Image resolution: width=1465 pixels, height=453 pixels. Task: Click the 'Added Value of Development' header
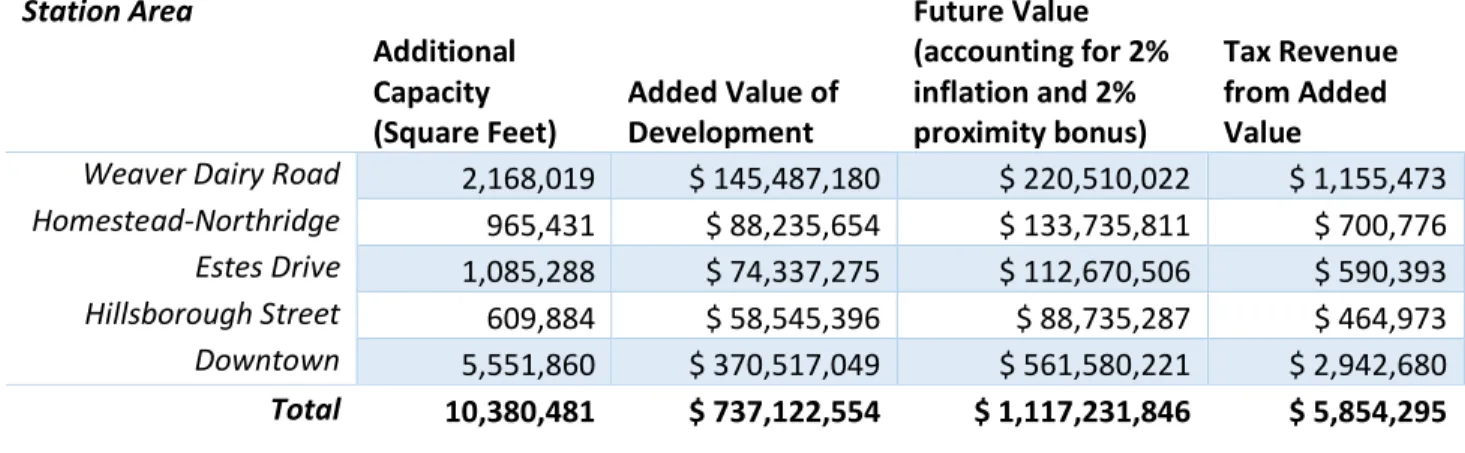[x=733, y=112]
